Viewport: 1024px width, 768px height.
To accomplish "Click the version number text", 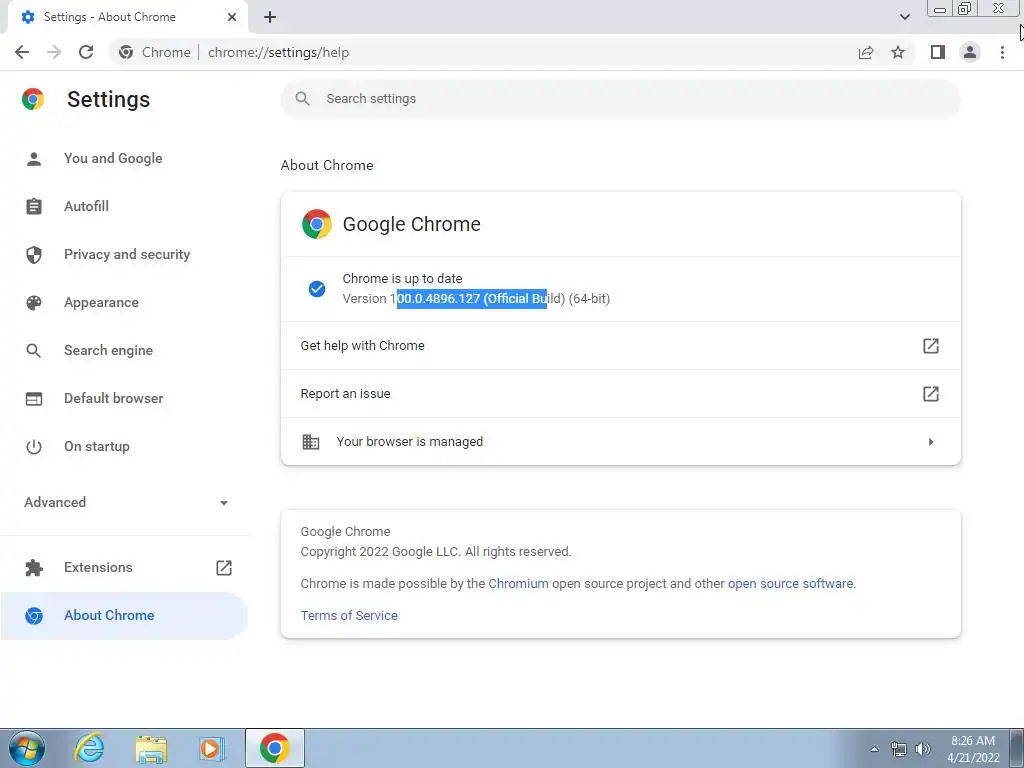I will (476, 298).
